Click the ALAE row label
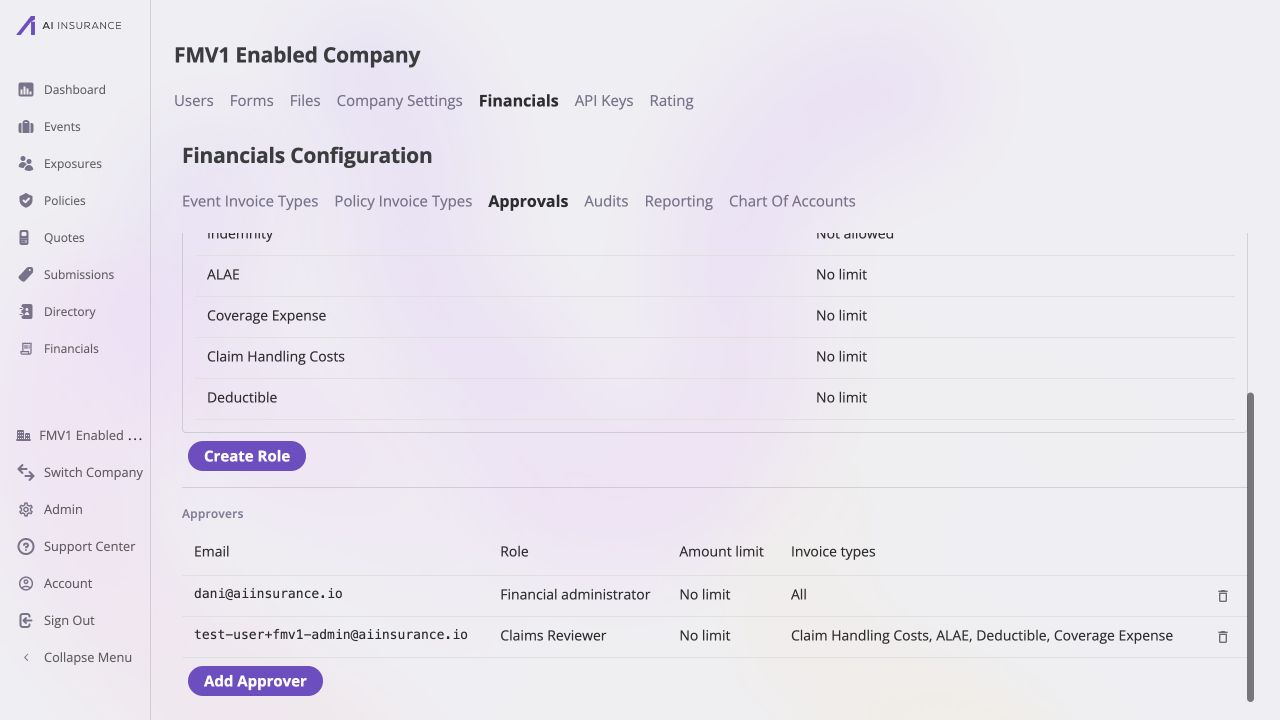 (223, 275)
